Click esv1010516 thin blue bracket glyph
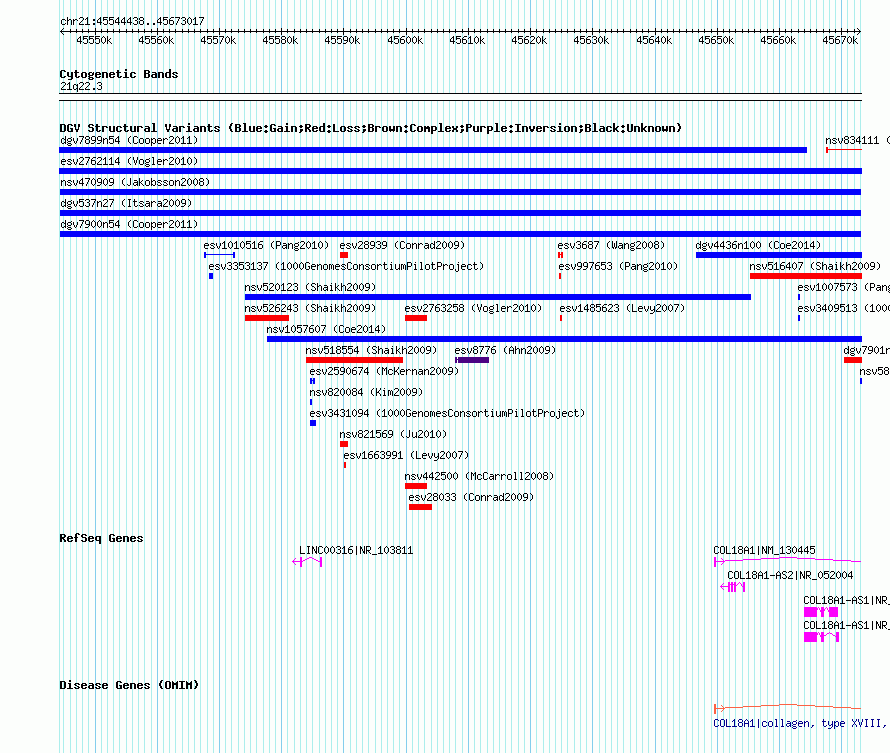 point(220,255)
